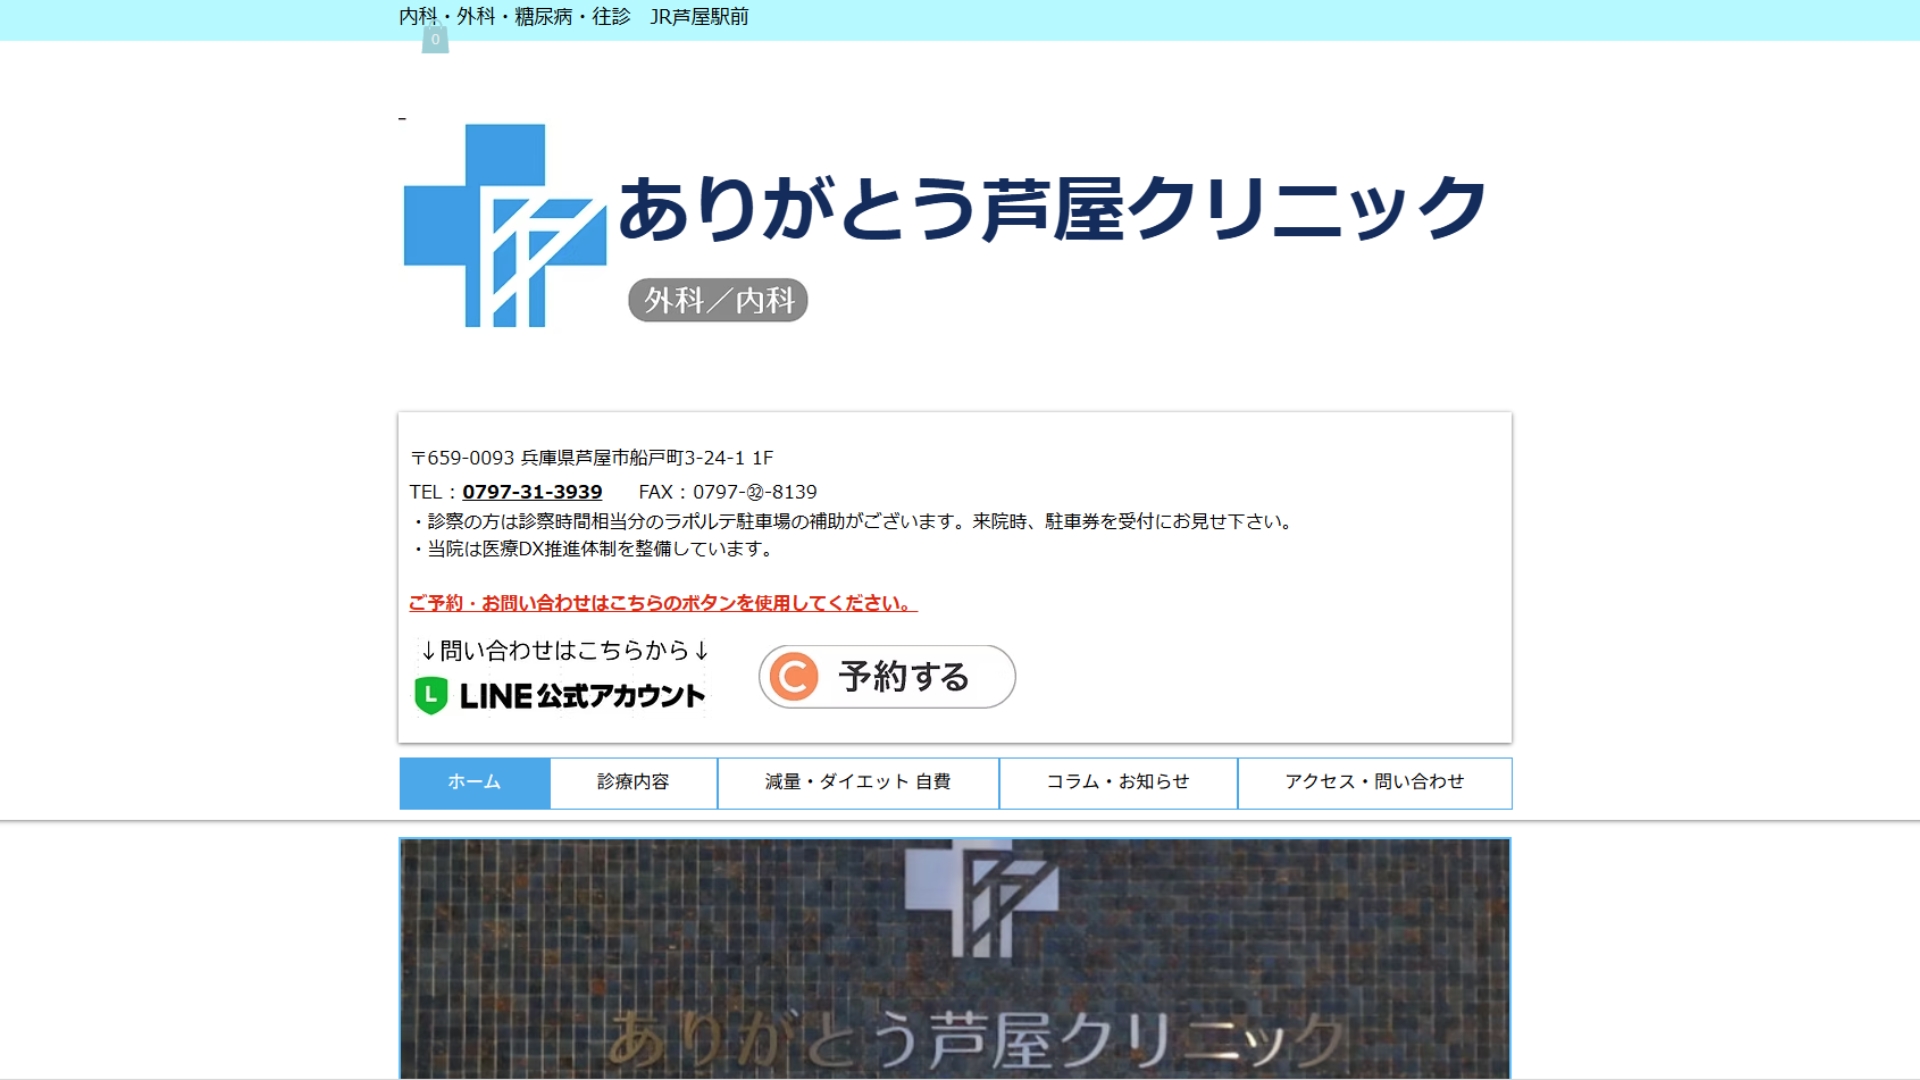Open the shopping bag cart icon
This screenshot has width=1920, height=1080.
point(435,40)
